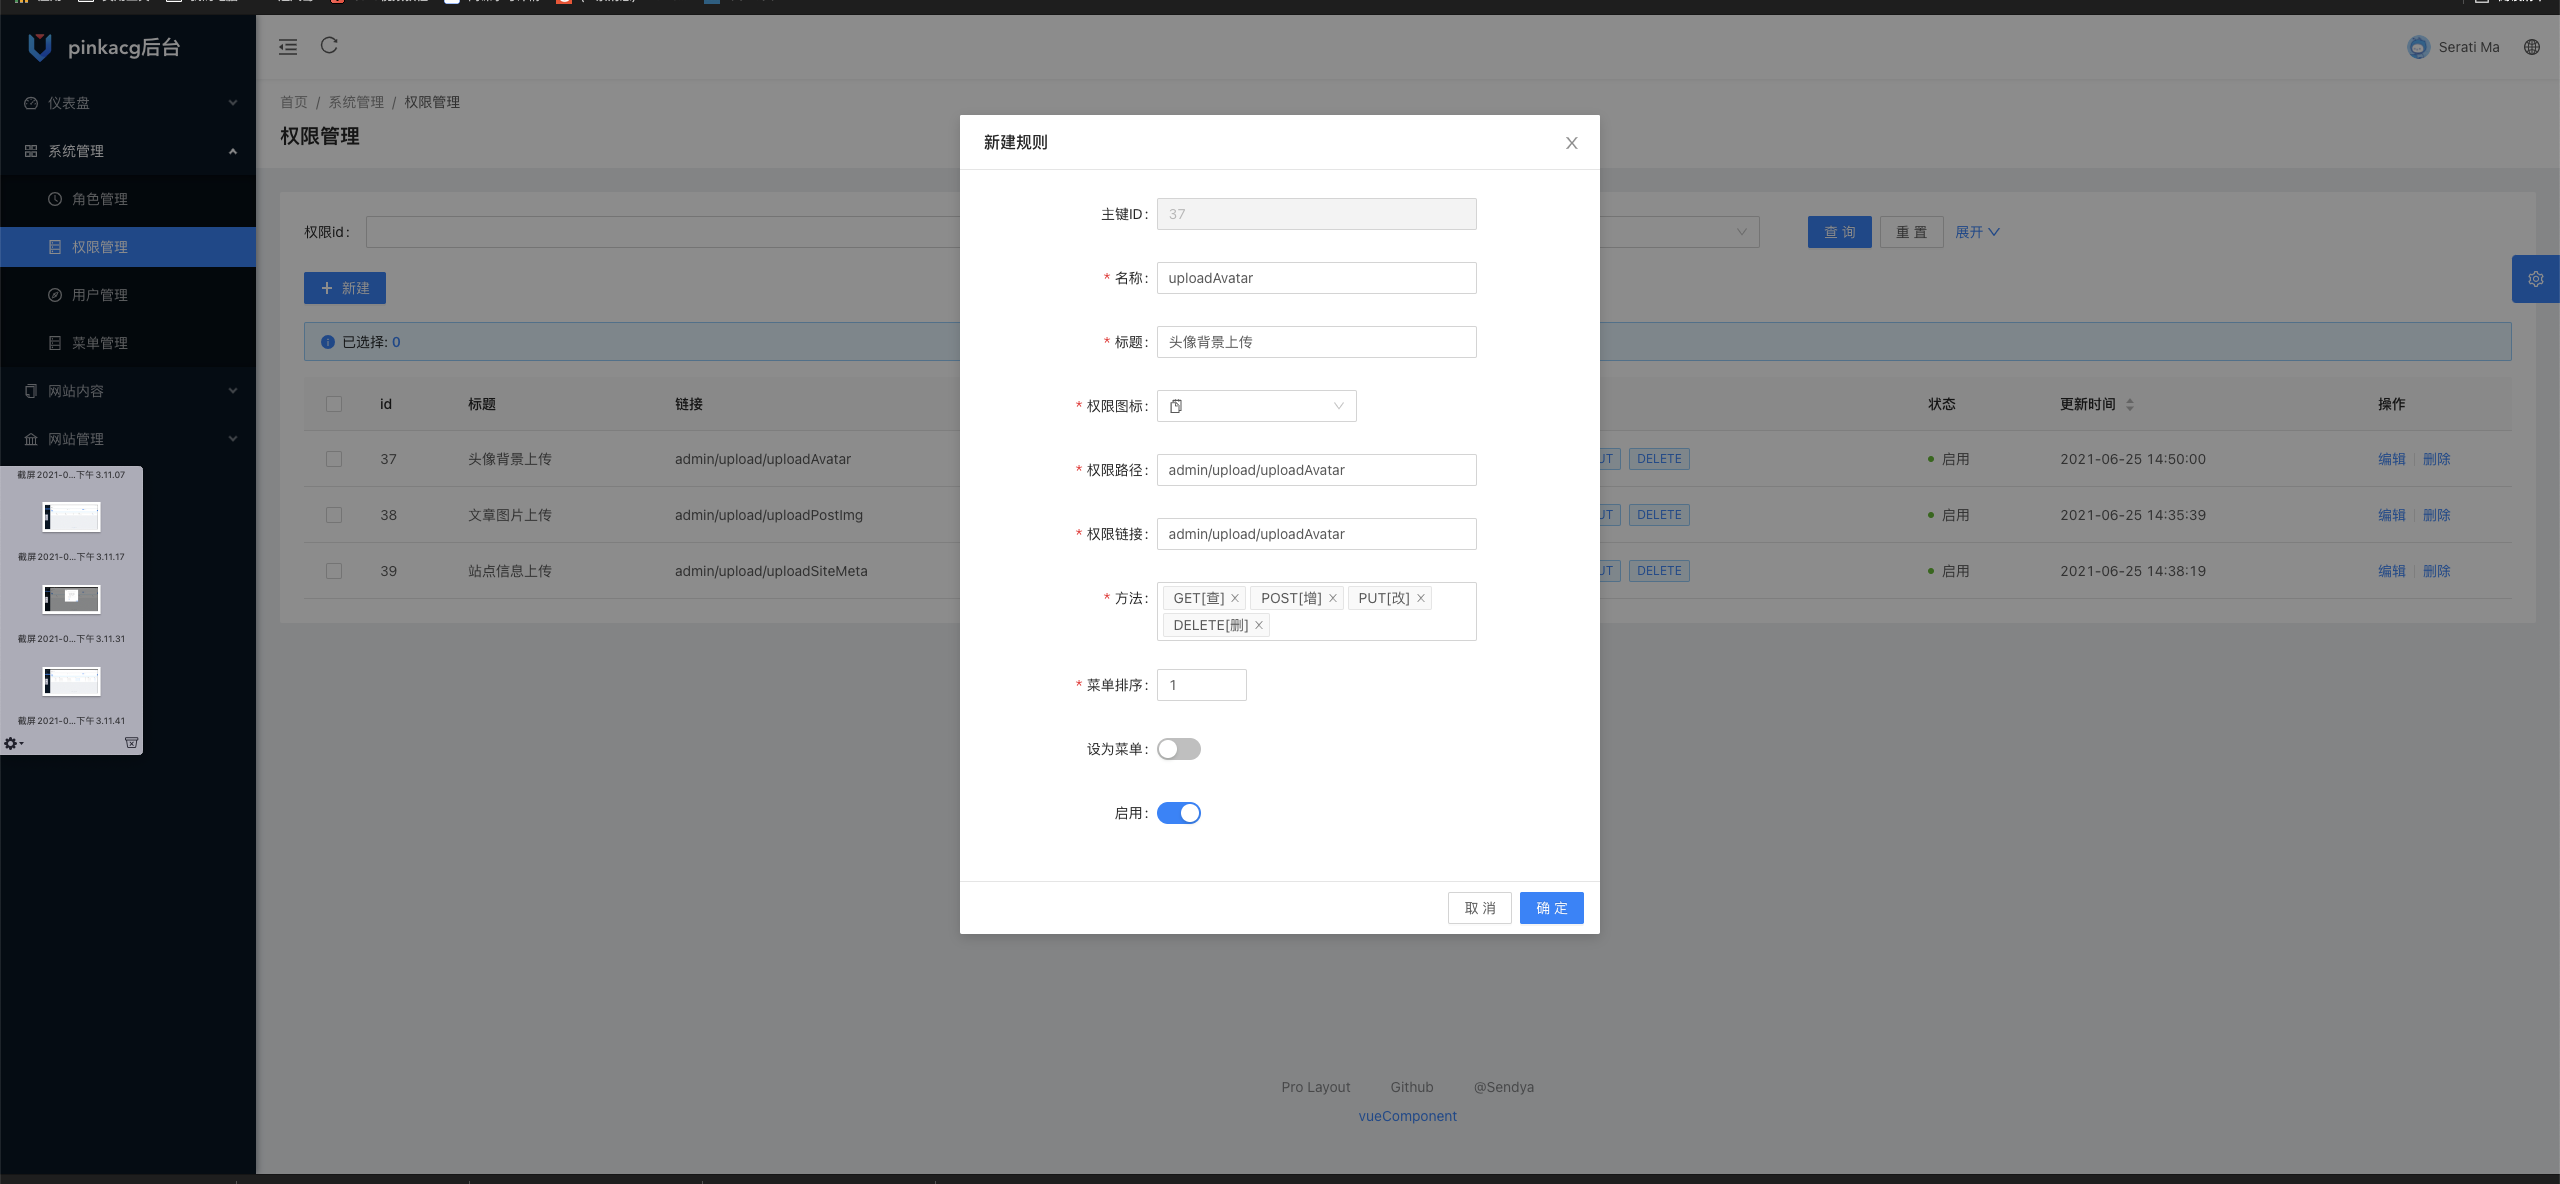
Task: Remove the GET[查] method tag
Action: point(1235,598)
